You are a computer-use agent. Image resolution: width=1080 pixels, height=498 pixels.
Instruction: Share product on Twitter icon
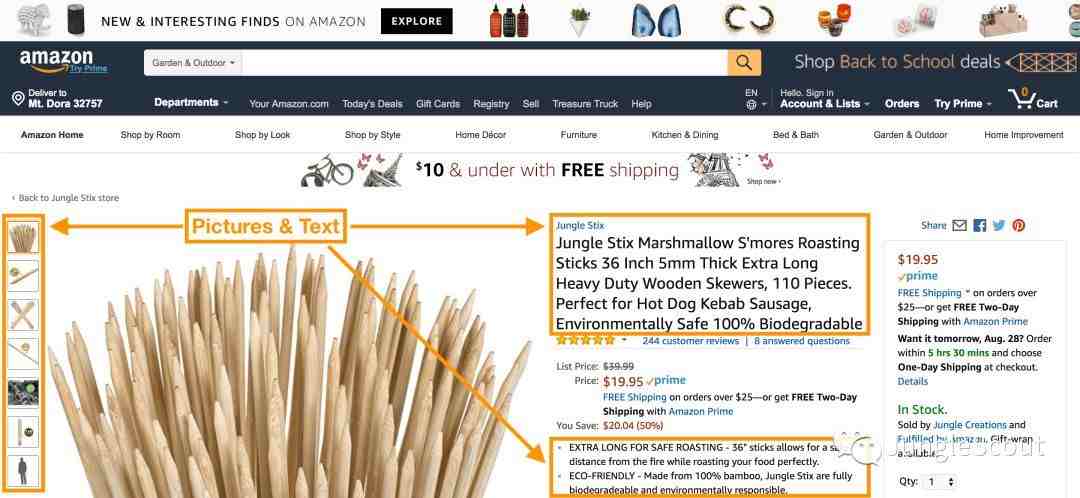point(999,225)
